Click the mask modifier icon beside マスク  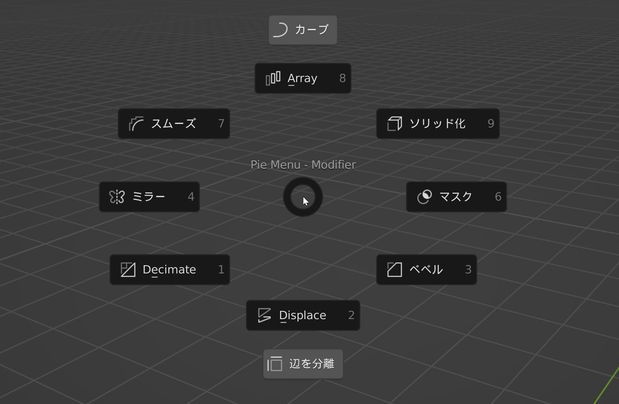pyautogui.click(x=424, y=197)
